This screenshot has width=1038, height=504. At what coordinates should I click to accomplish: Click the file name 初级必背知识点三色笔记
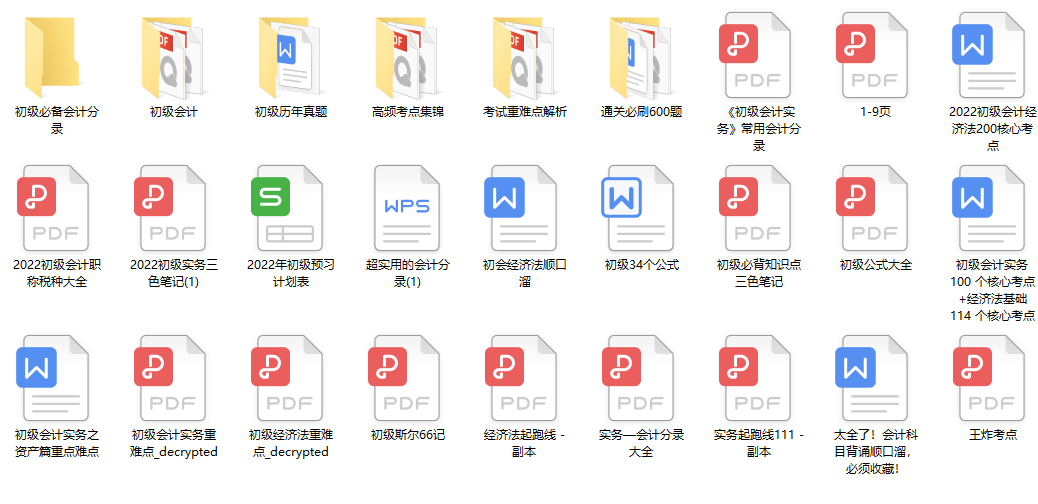tap(759, 274)
